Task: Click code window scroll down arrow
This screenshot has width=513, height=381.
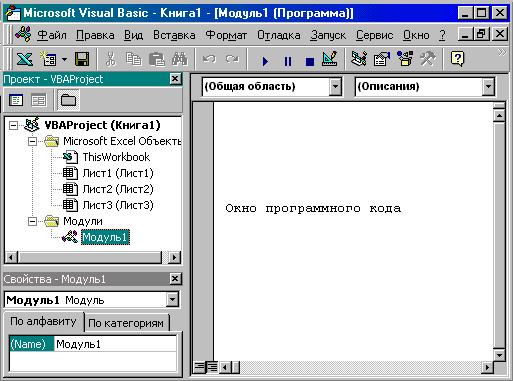Action: point(499,355)
